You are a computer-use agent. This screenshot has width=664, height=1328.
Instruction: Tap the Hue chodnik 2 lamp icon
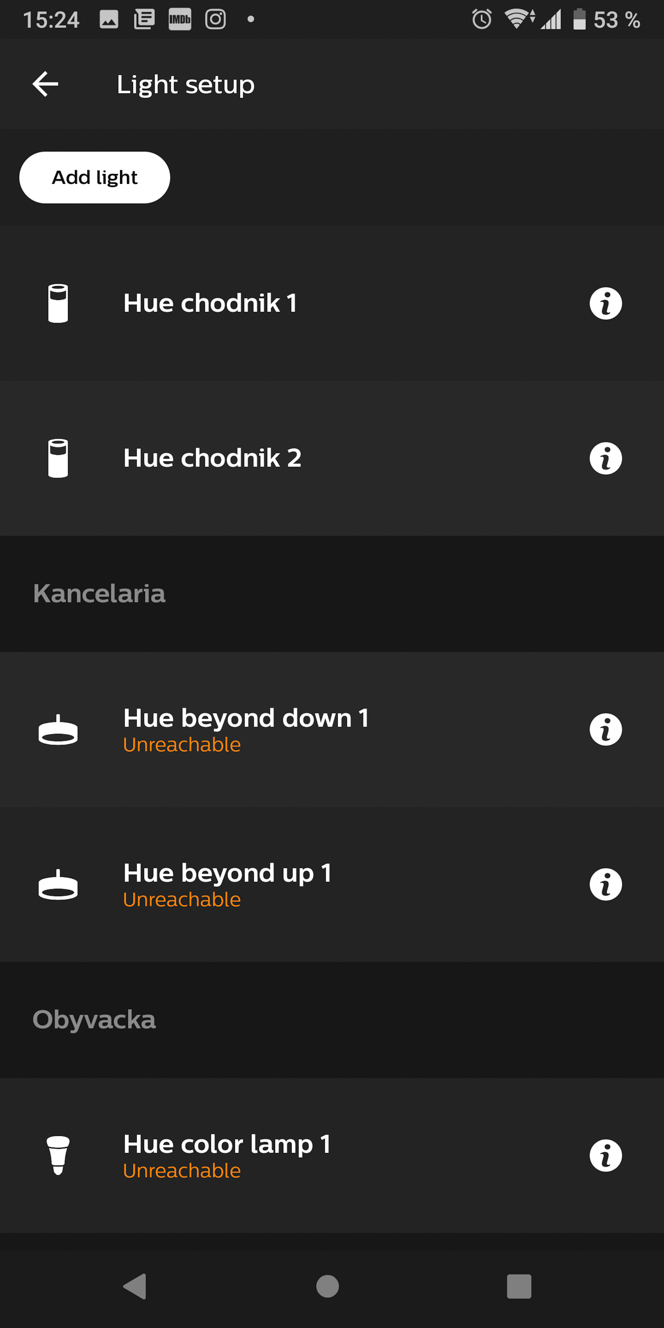[58, 458]
